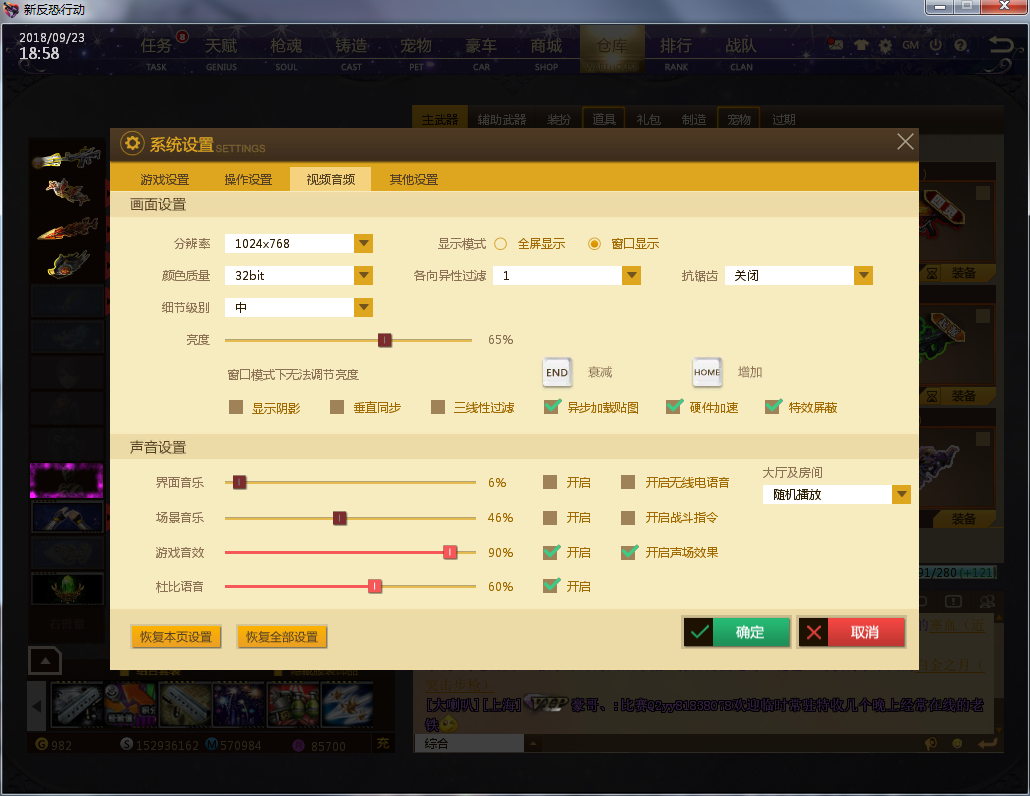Close the system settings dialog with X
Image resolution: width=1030 pixels, height=796 pixels.
pyautogui.click(x=905, y=141)
